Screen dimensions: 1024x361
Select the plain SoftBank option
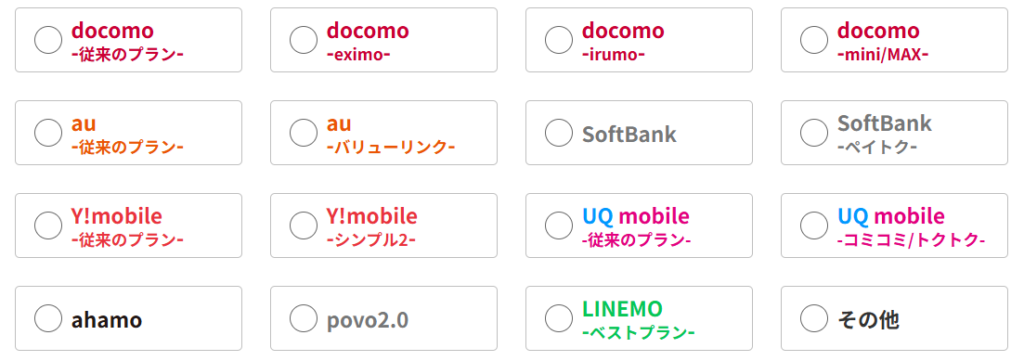[x=559, y=133]
